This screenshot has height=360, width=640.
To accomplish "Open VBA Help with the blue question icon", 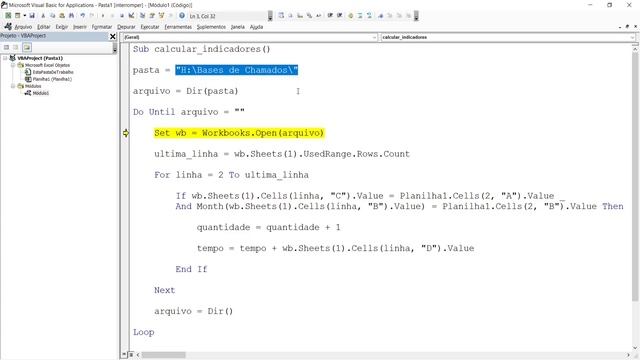I will (x=182, y=16).
